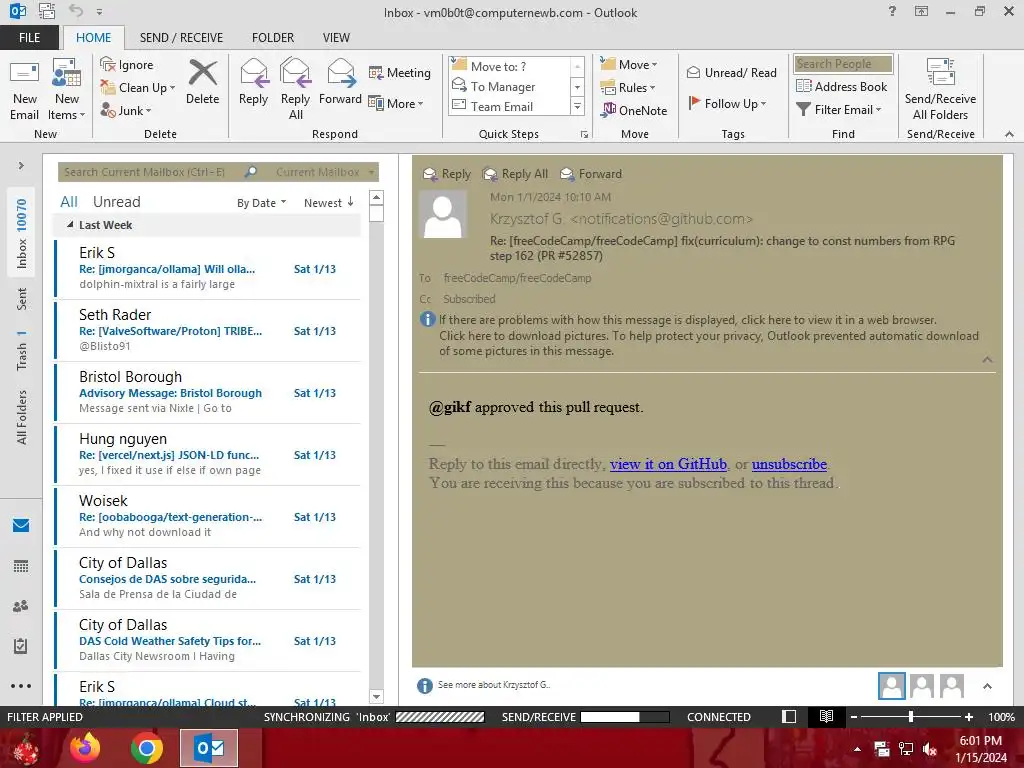Screen dimensions: 1024x768
Task: Show All messages filter
Action: pos(69,202)
